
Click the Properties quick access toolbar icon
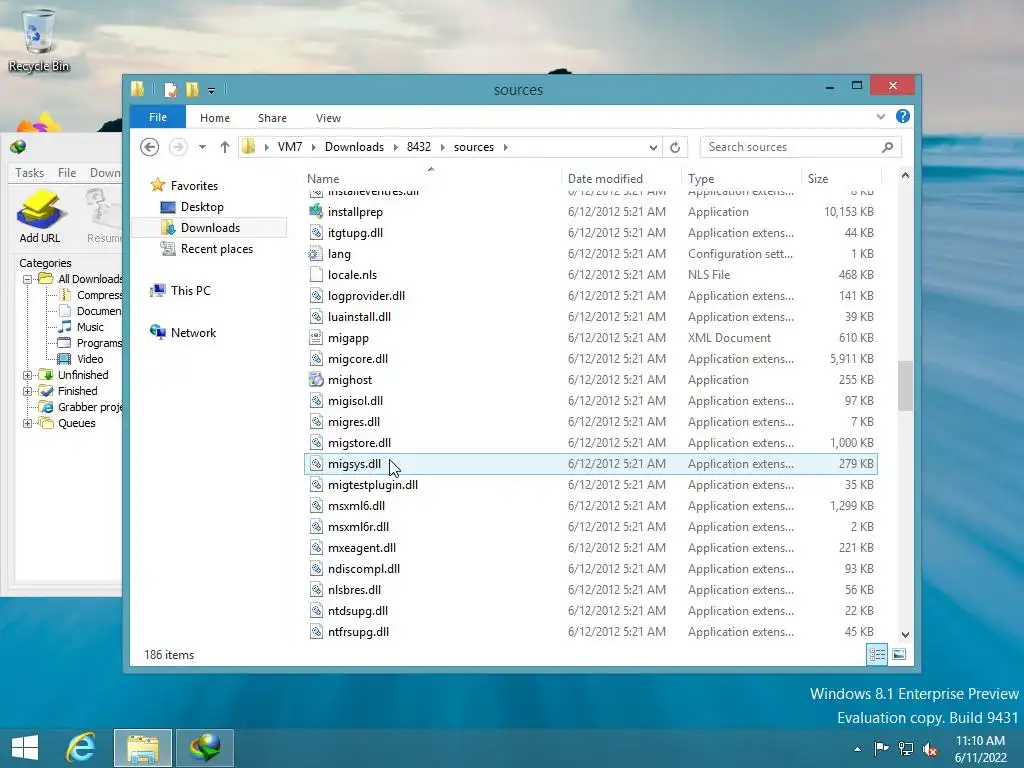coord(170,89)
